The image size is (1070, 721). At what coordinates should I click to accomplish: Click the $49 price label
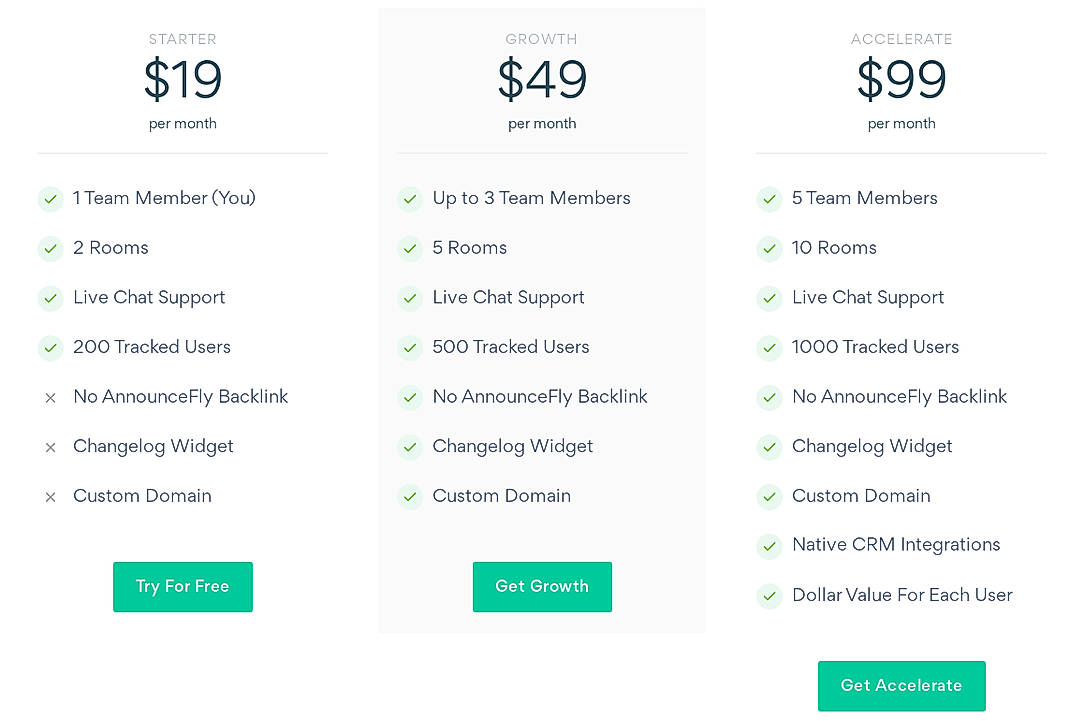(x=542, y=80)
